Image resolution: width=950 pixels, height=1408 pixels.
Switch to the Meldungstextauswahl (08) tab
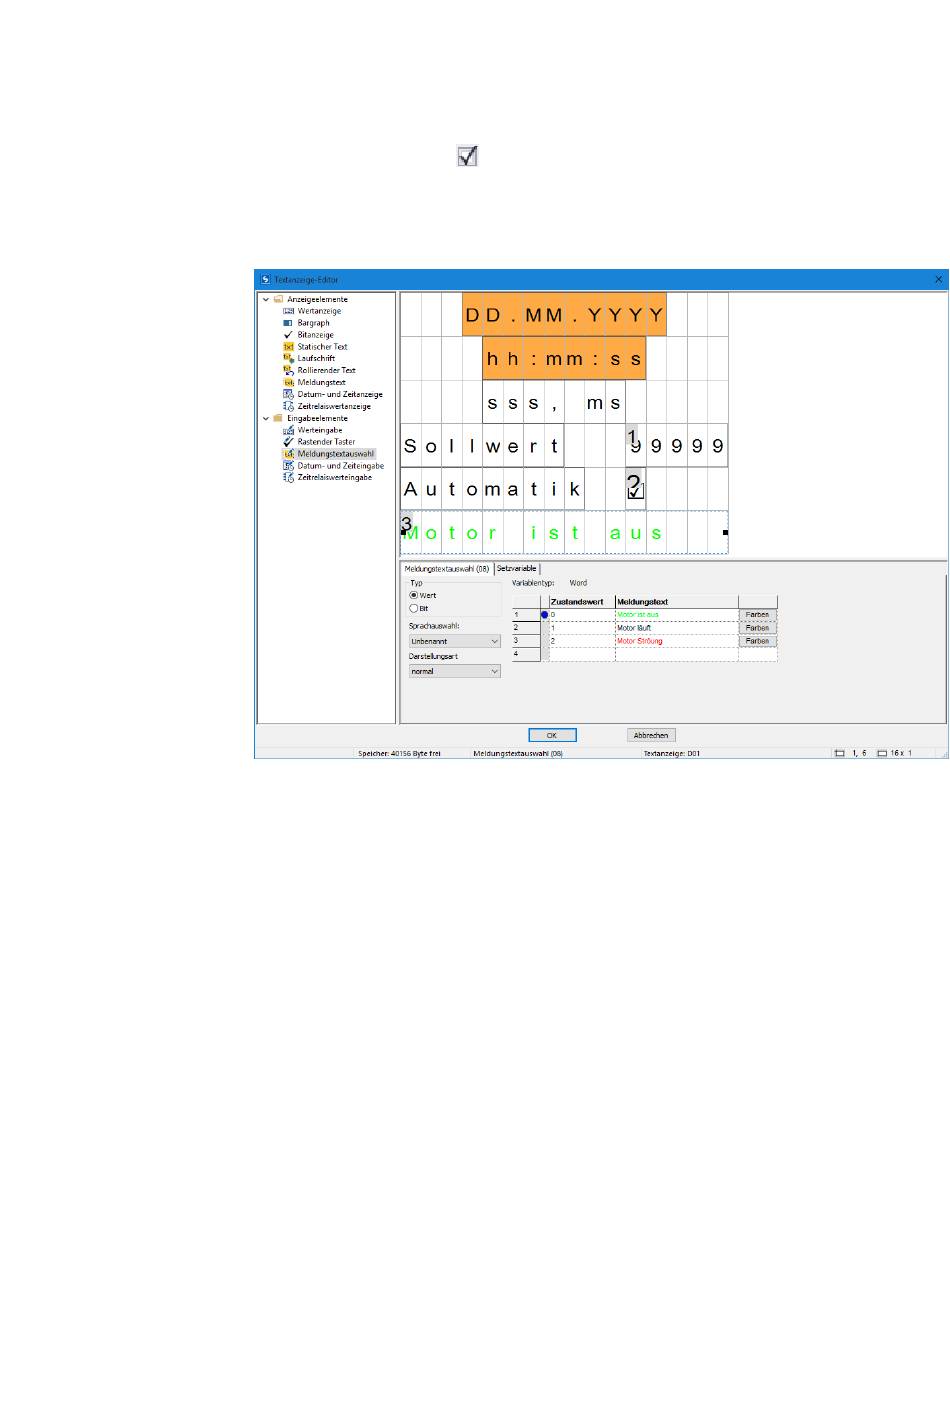point(447,568)
